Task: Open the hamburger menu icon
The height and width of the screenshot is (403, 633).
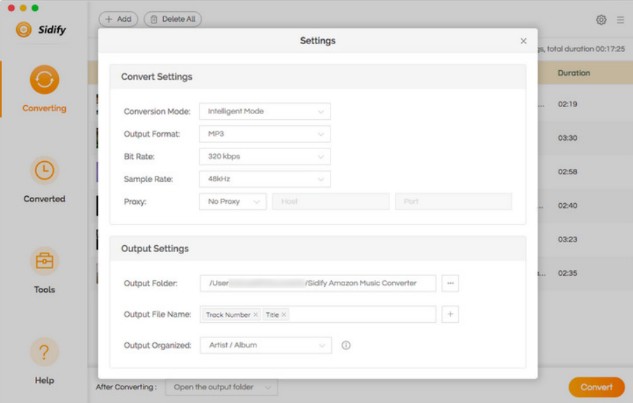Action: [620, 19]
